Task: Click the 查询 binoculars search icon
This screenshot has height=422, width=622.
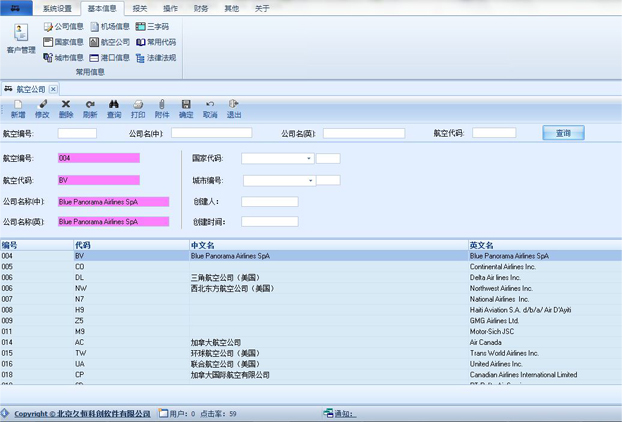Action: (114, 108)
